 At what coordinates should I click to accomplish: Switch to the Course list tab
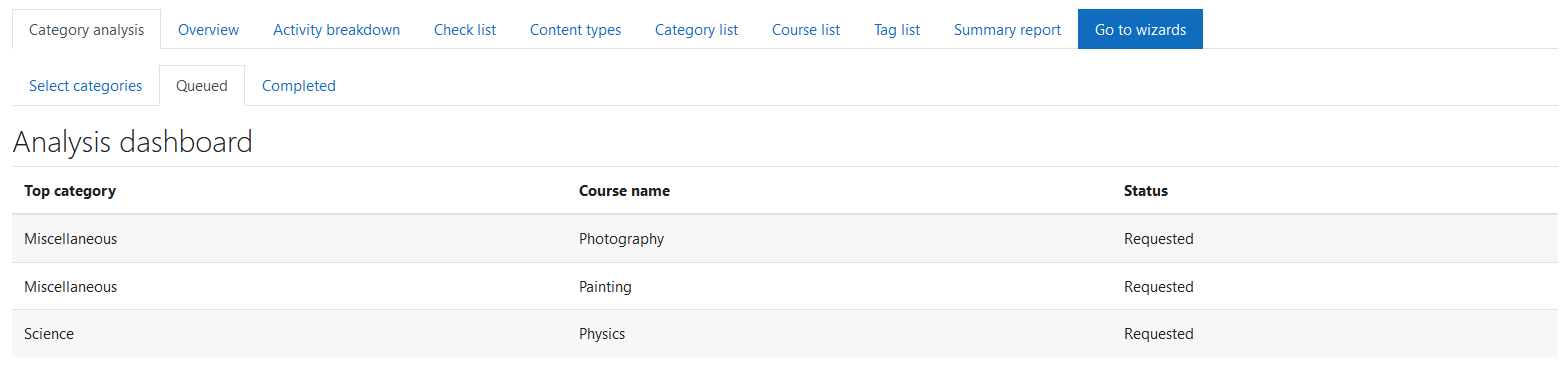click(x=806, y=30)
